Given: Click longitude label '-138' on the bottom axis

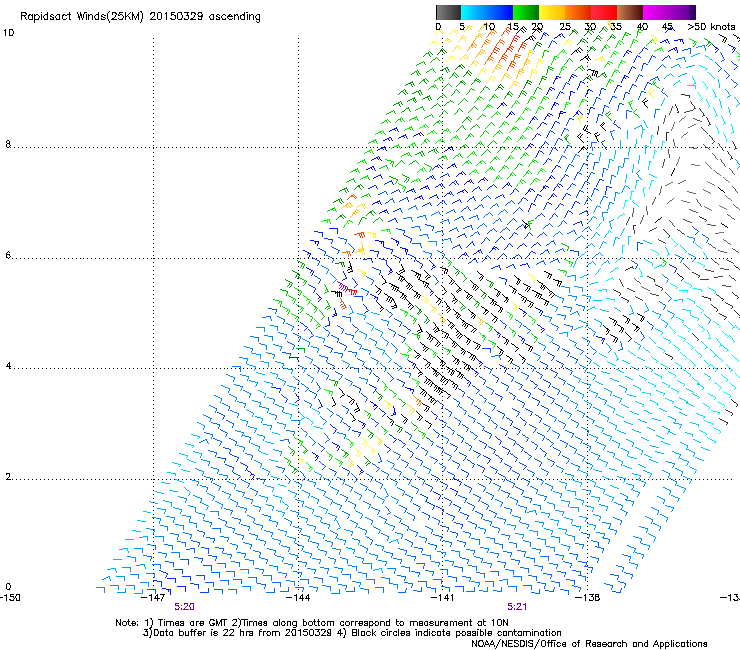Looking at the screenshot, I should (588, 597).
